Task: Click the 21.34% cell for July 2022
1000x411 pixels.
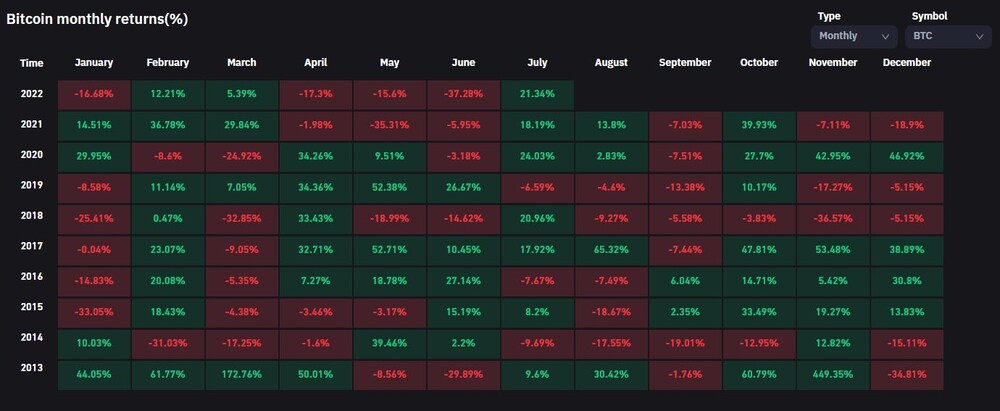Action: [x=538, y=94]
